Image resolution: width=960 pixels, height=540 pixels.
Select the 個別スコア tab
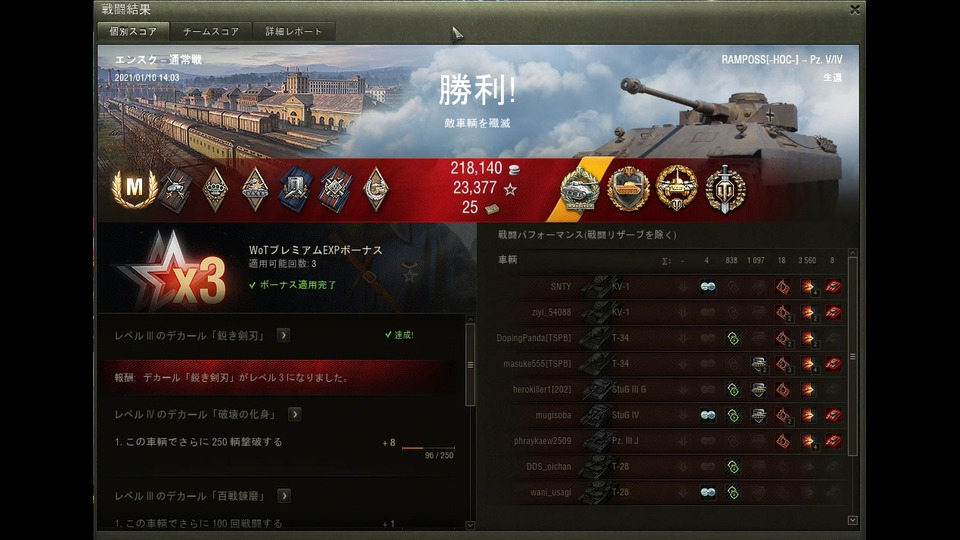tap(133, 31)
